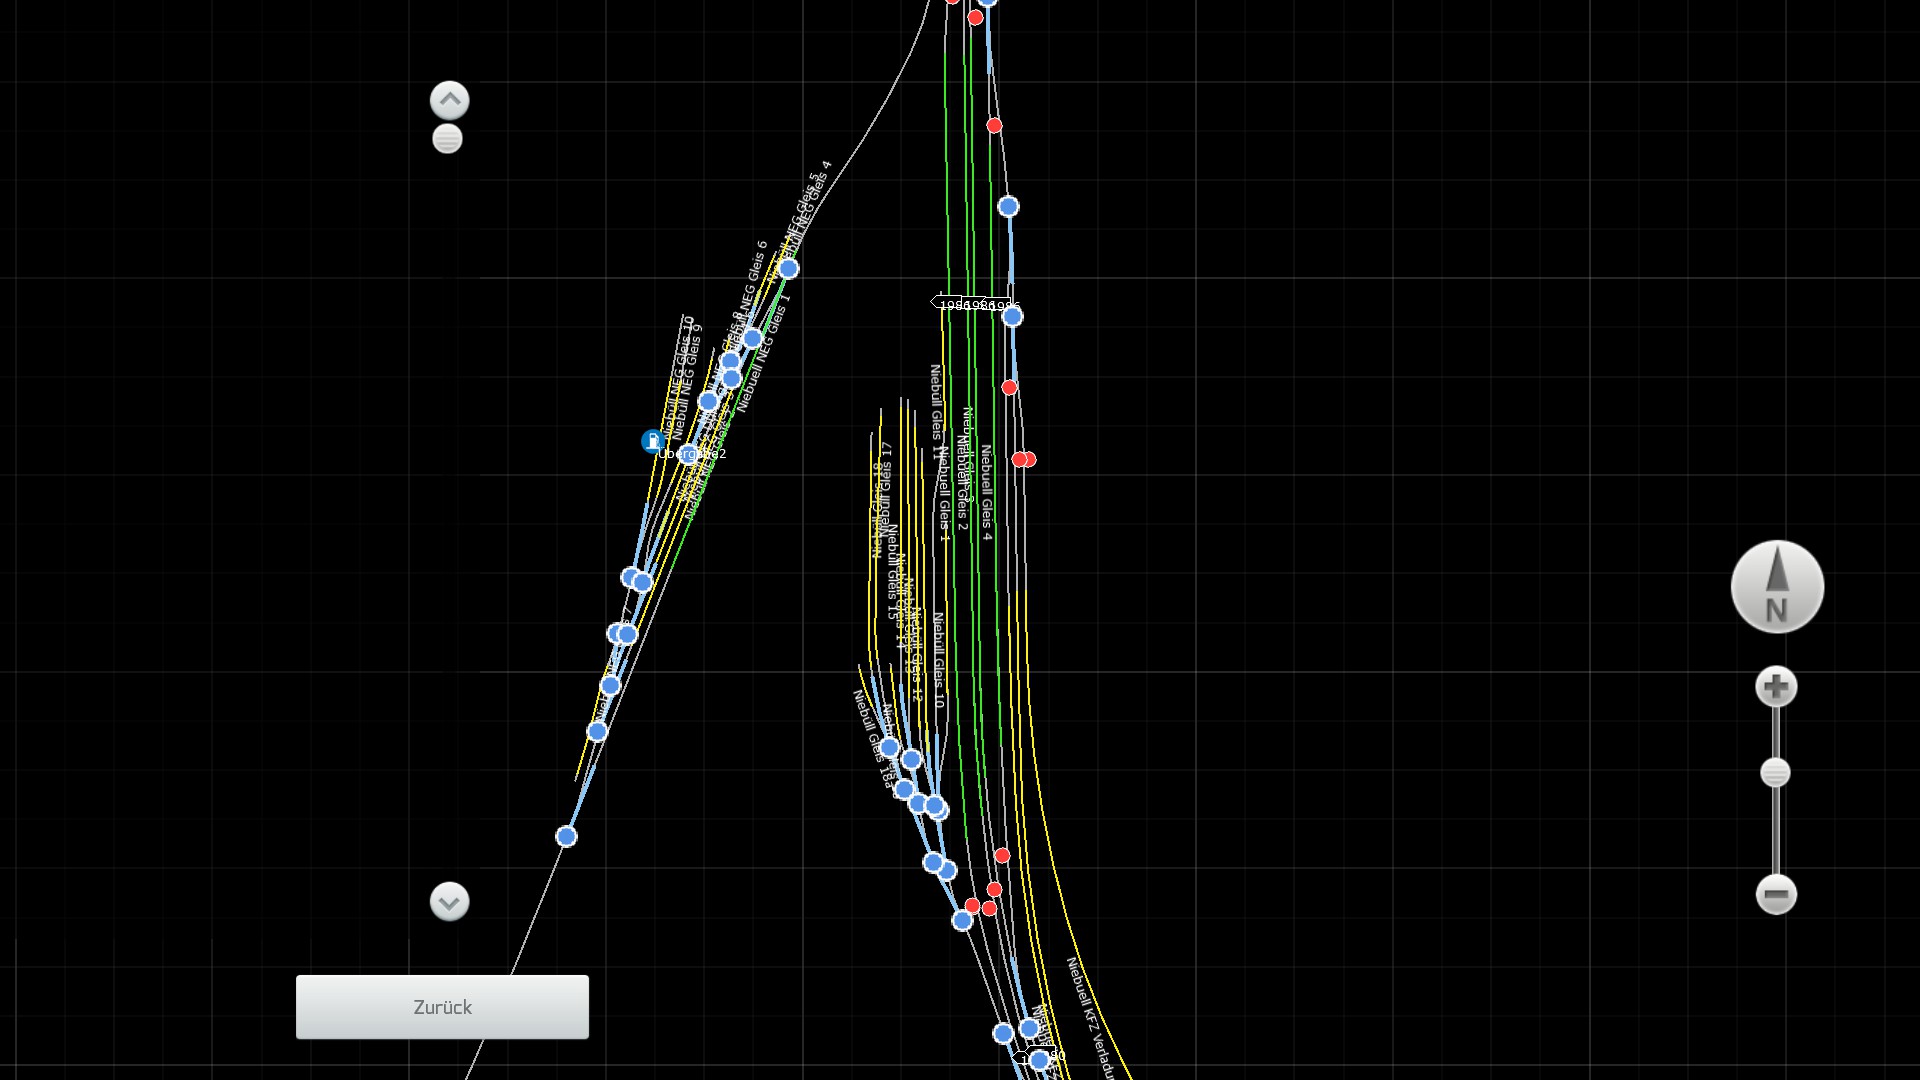Toggle the junction overlapping the Übergabe2 label
This screenshot has width=1920, height=1080.
pos(688,453)
